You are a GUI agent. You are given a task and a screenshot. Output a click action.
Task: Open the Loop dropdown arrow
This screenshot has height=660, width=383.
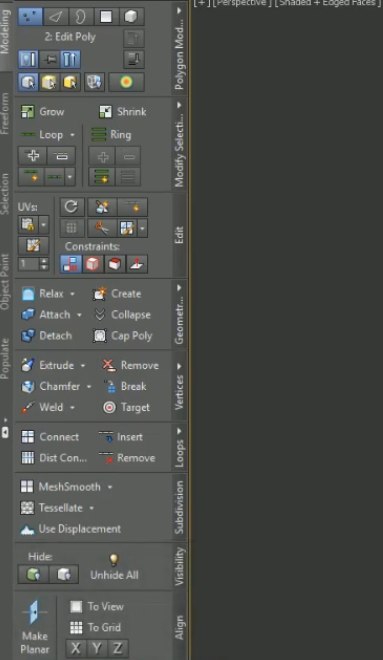coord(72,135)
